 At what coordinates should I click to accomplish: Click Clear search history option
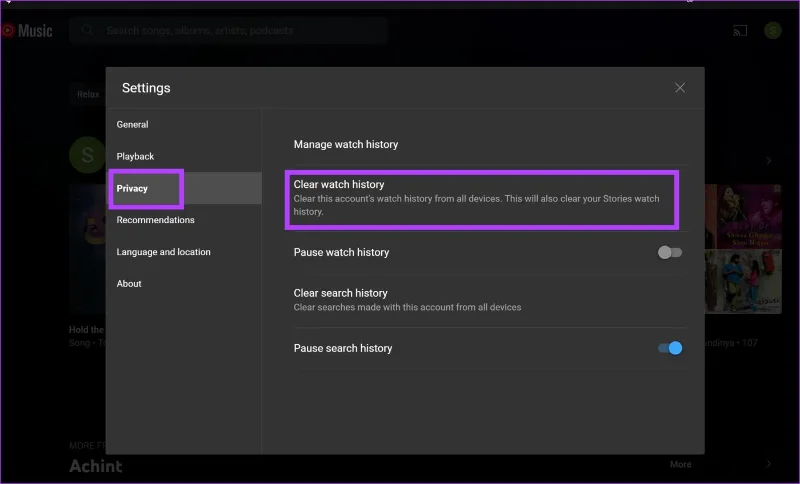tap(407, 300)
